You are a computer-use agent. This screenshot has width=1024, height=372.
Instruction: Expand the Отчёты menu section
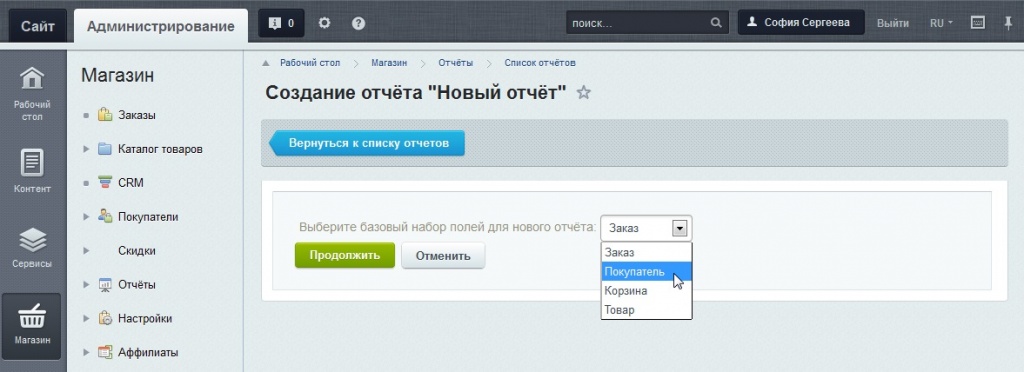(x=86, y=285)
